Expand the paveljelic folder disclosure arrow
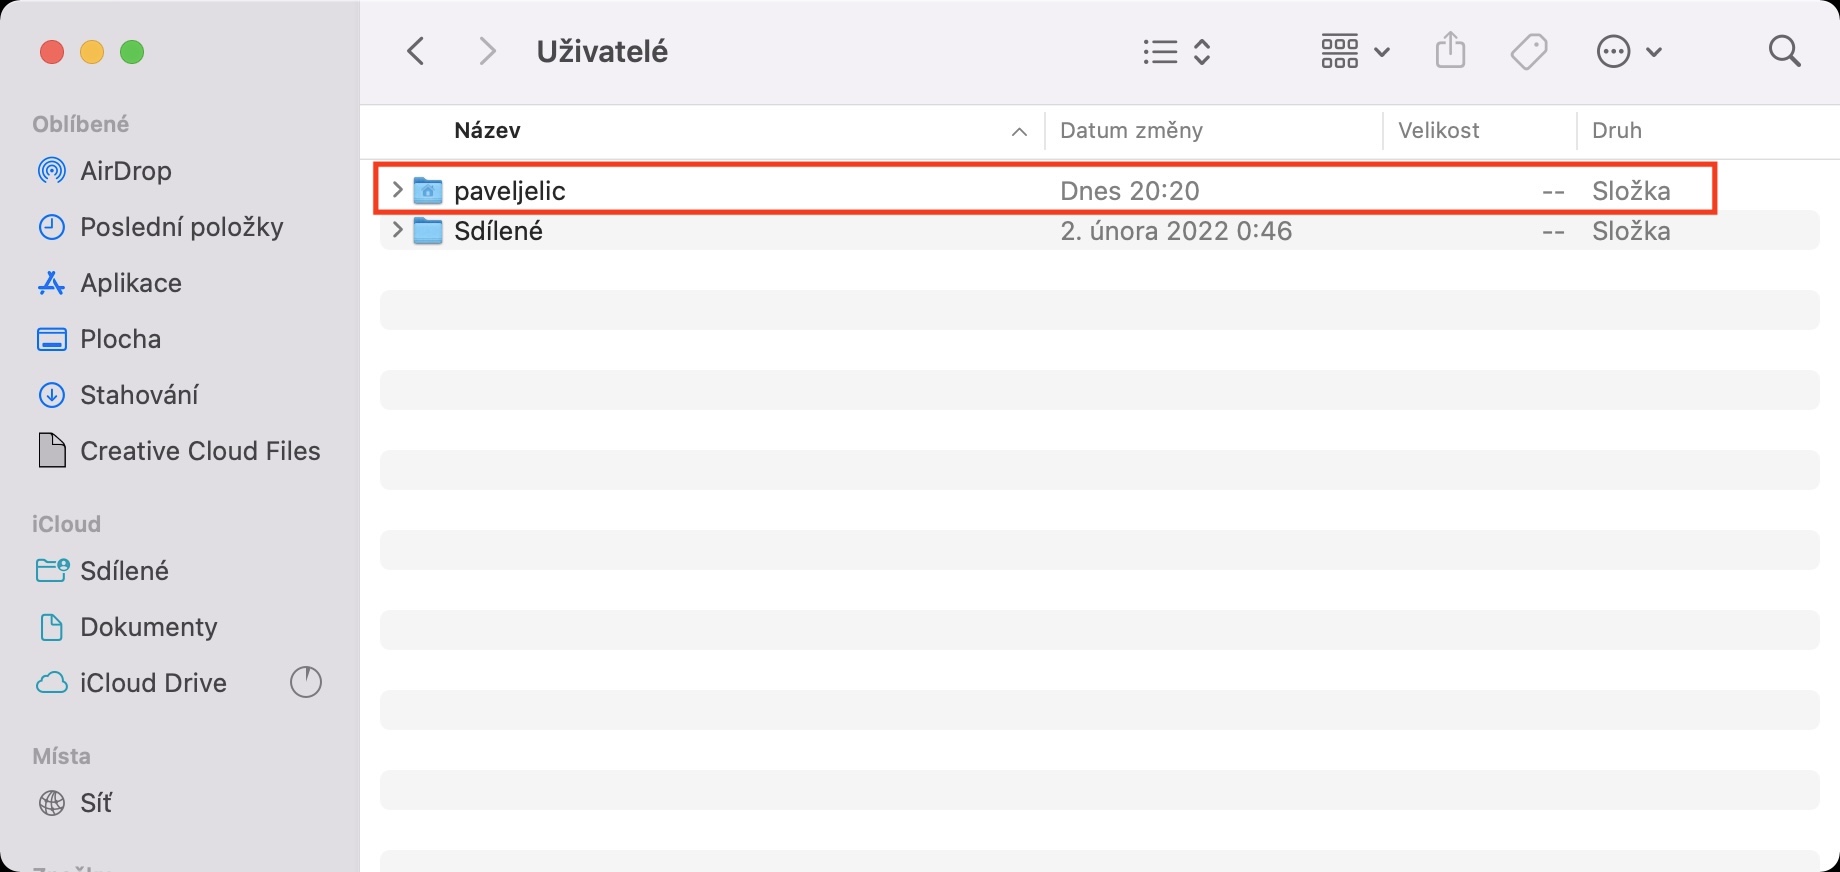 click(397, 190)
